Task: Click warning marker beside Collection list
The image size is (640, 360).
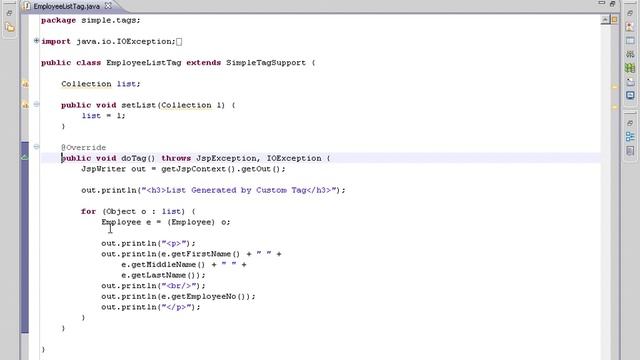Action: 25,84
